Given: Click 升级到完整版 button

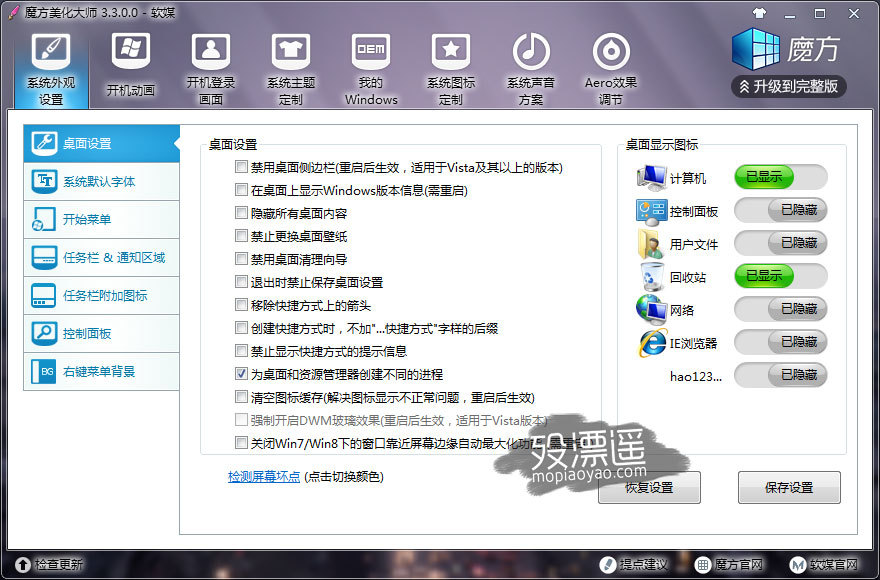Looking at the screenshot, I should (789, 86).
